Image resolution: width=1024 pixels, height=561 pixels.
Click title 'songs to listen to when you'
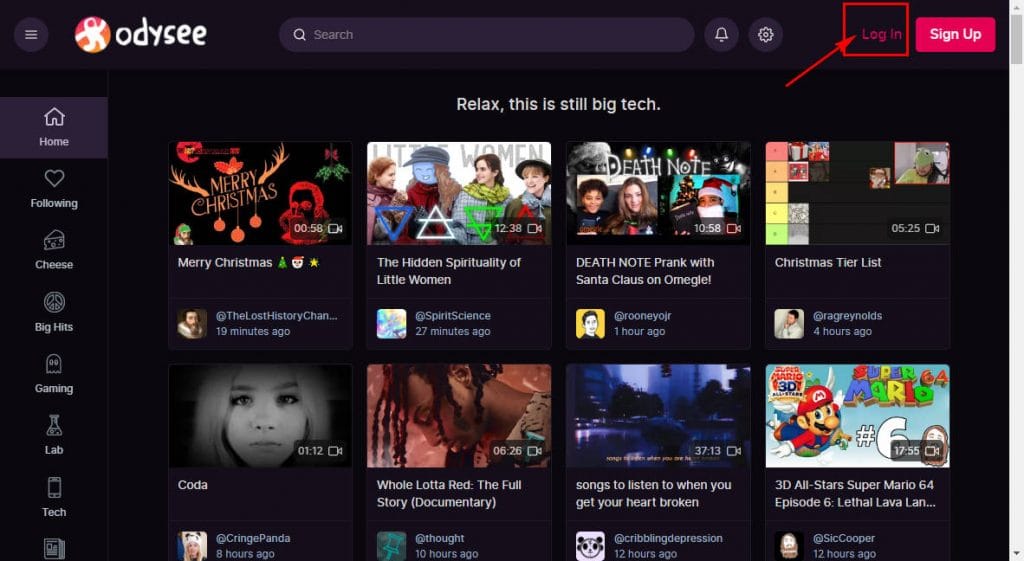(x=653, y=494)
